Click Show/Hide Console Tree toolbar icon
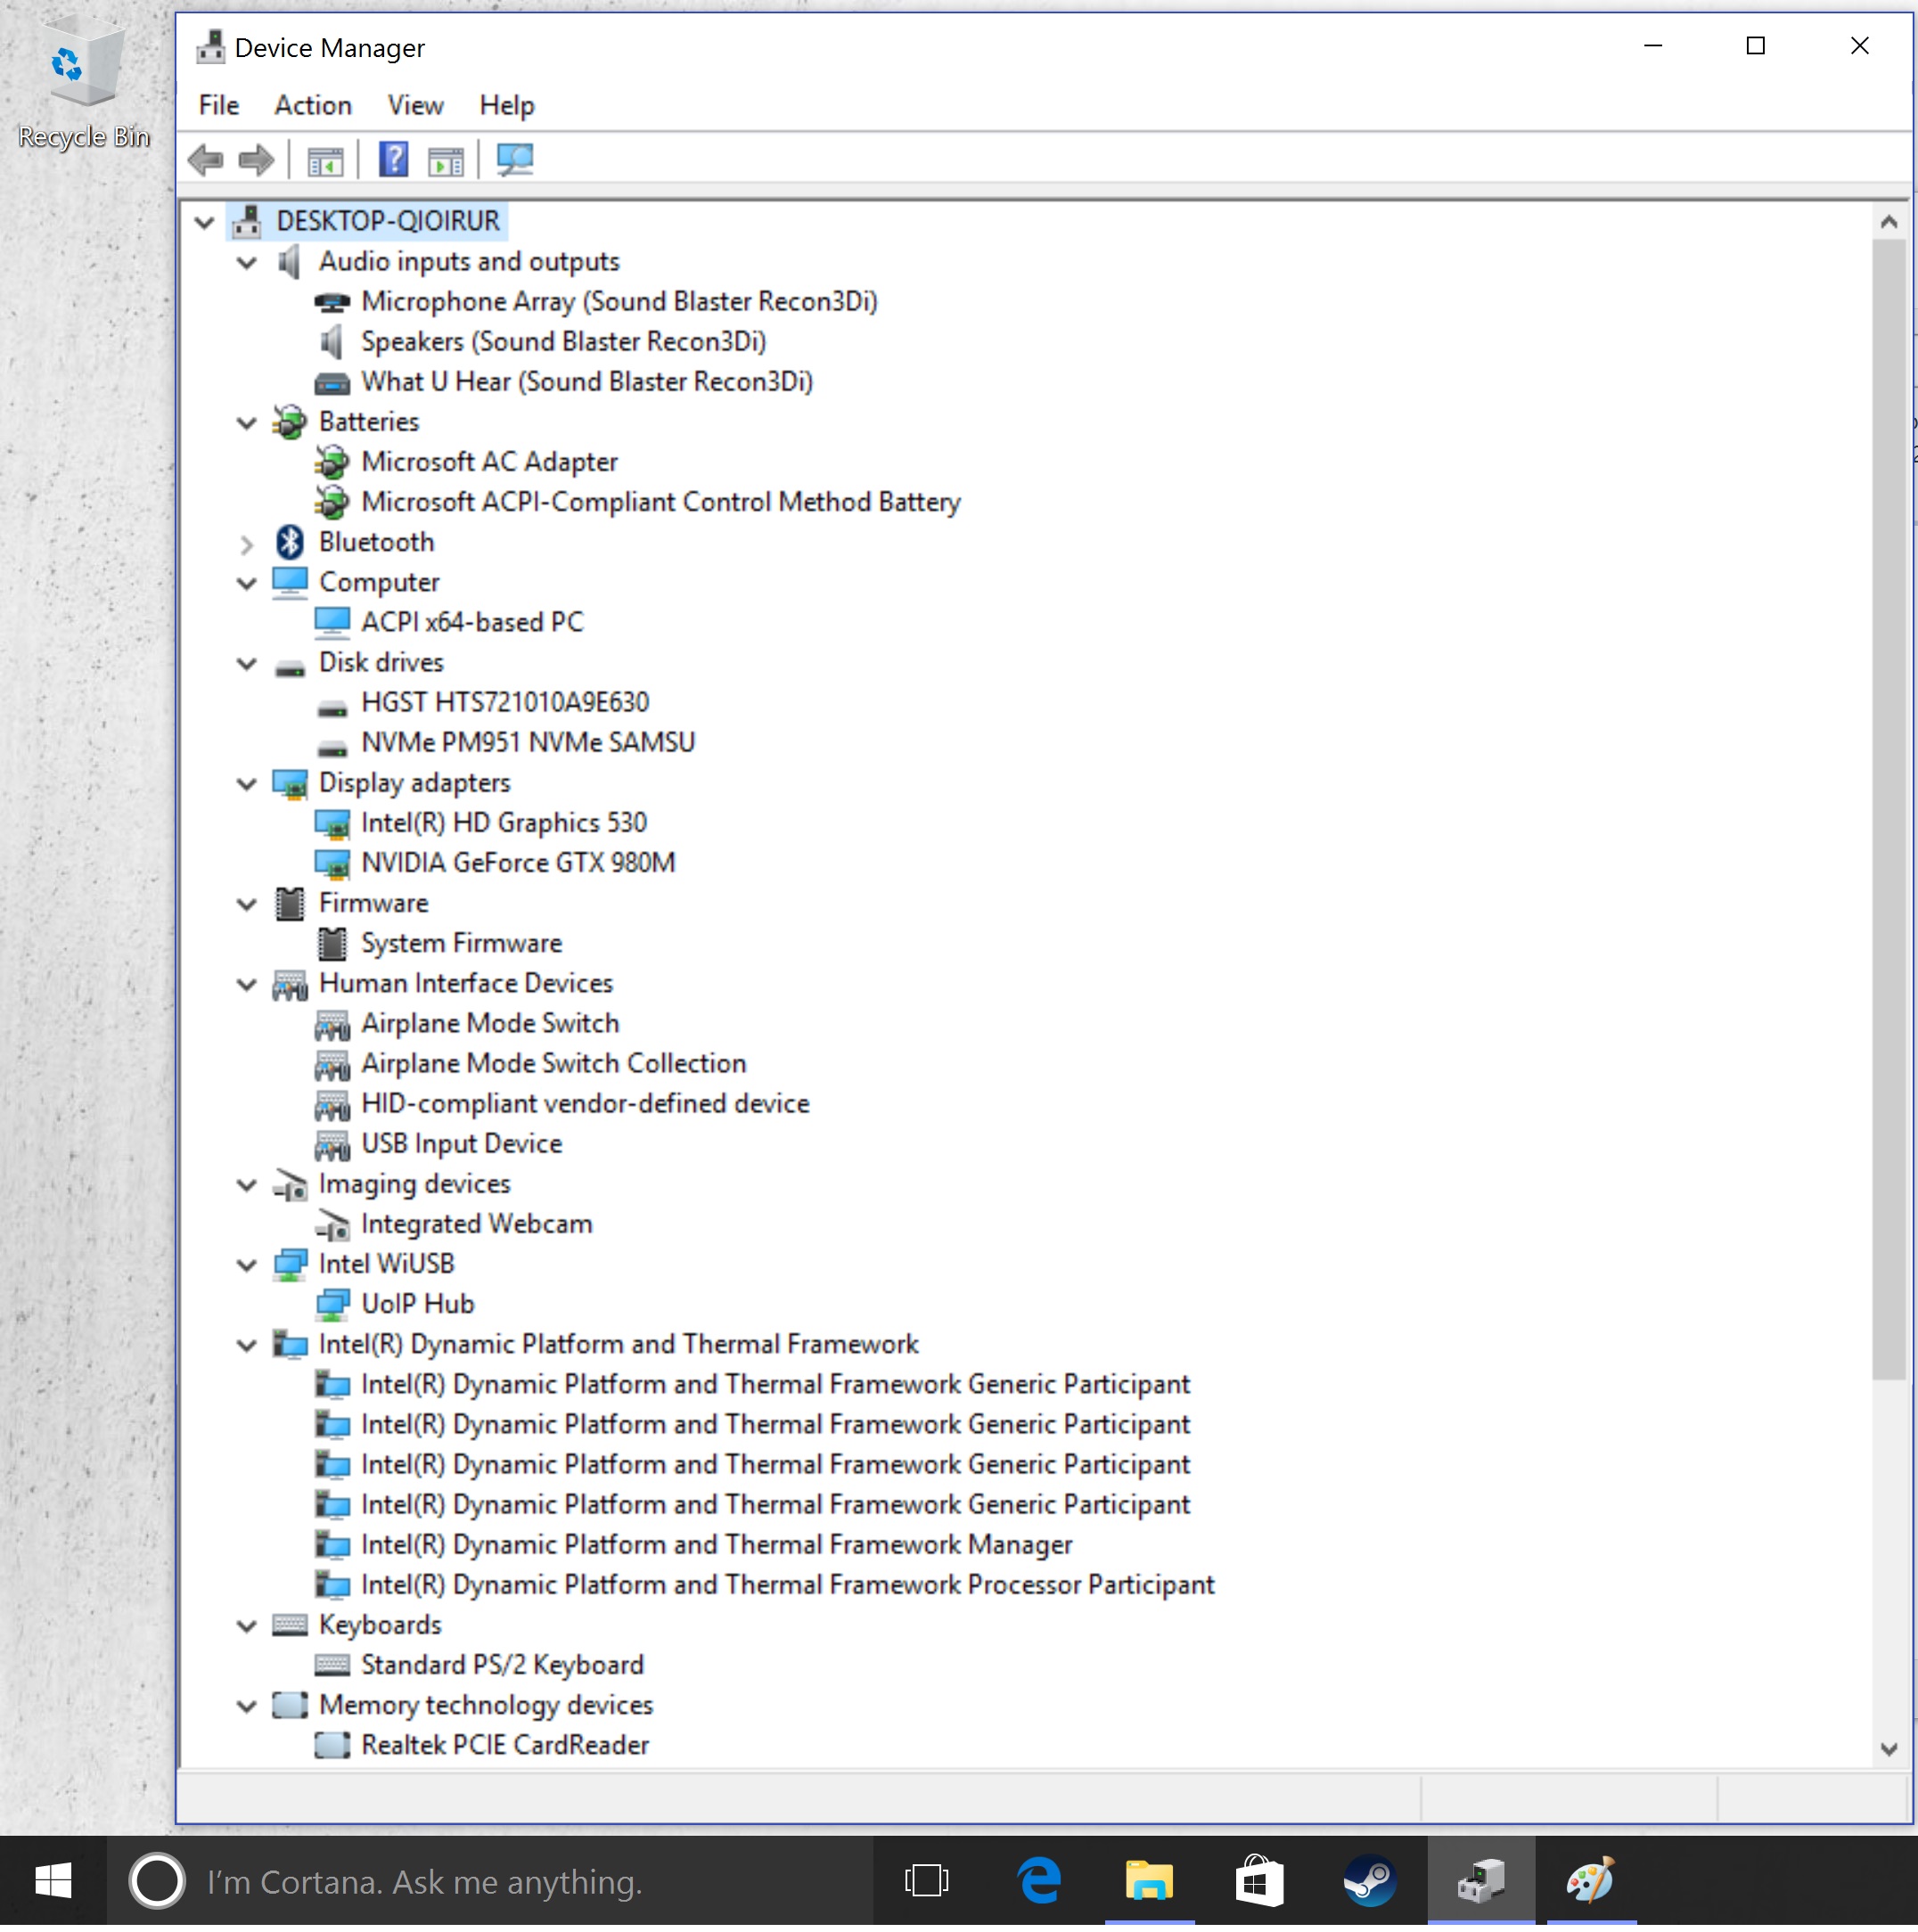Viewport: 1918px width, 1932px height. click(x=324, y=160)
